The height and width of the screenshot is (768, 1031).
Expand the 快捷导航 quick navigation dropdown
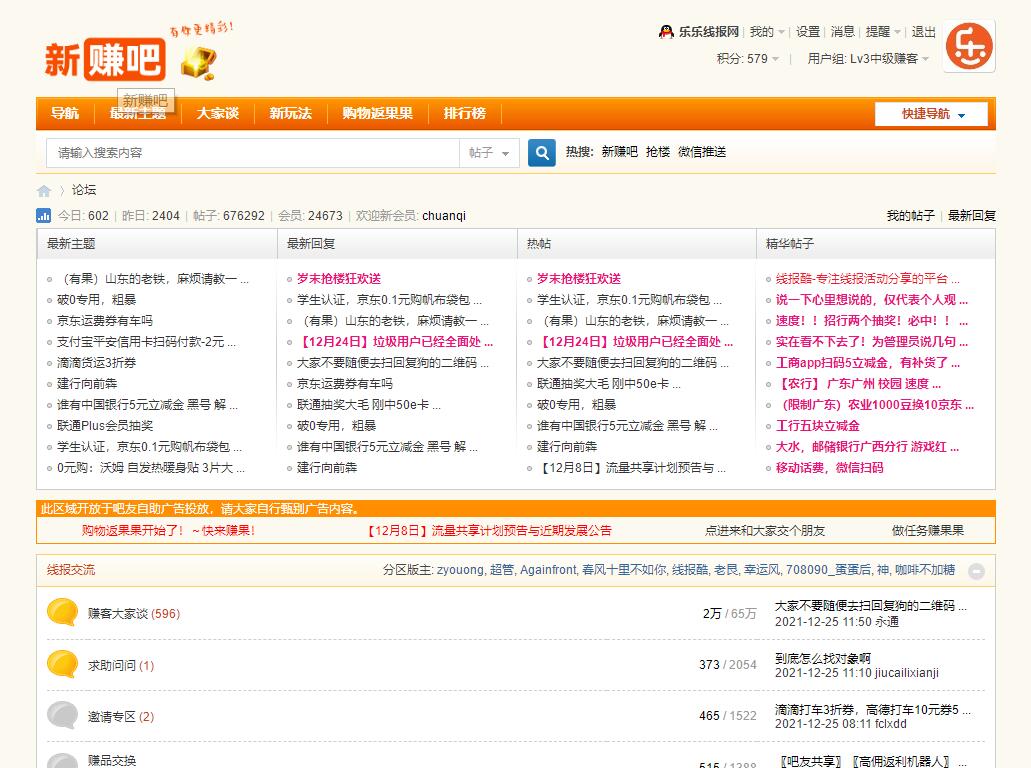coord(929,114)
